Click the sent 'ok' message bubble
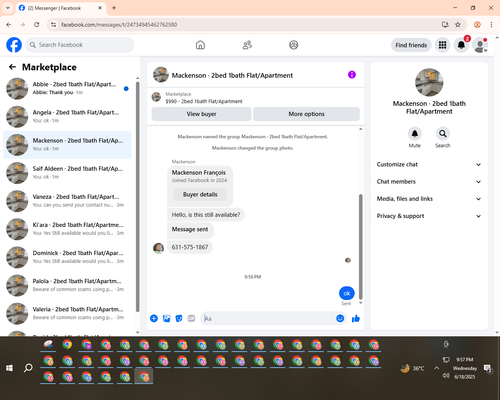The width and height of the screenshot is (500, 400). coord(347,293)
